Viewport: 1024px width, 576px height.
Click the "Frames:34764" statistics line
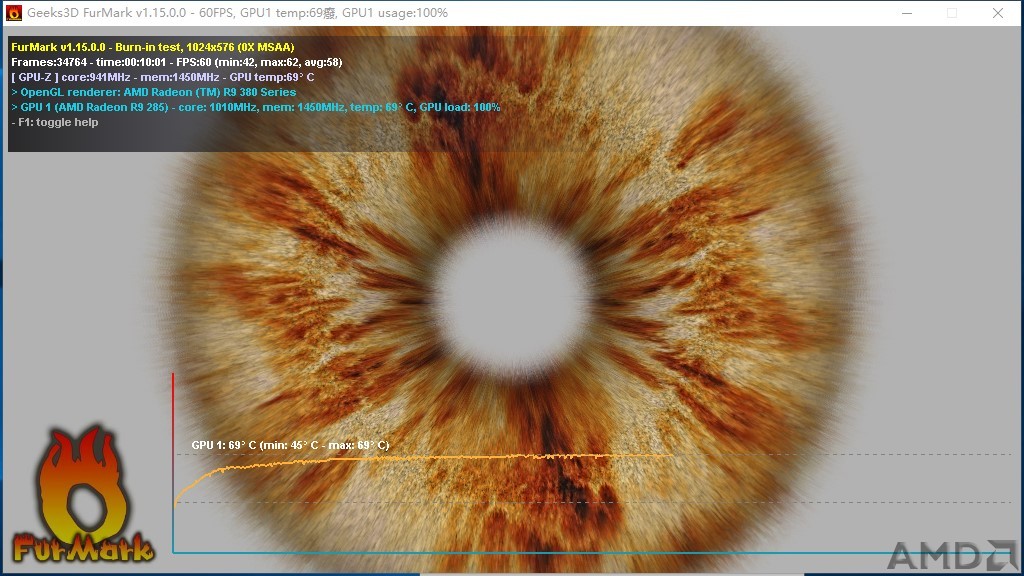176,62
